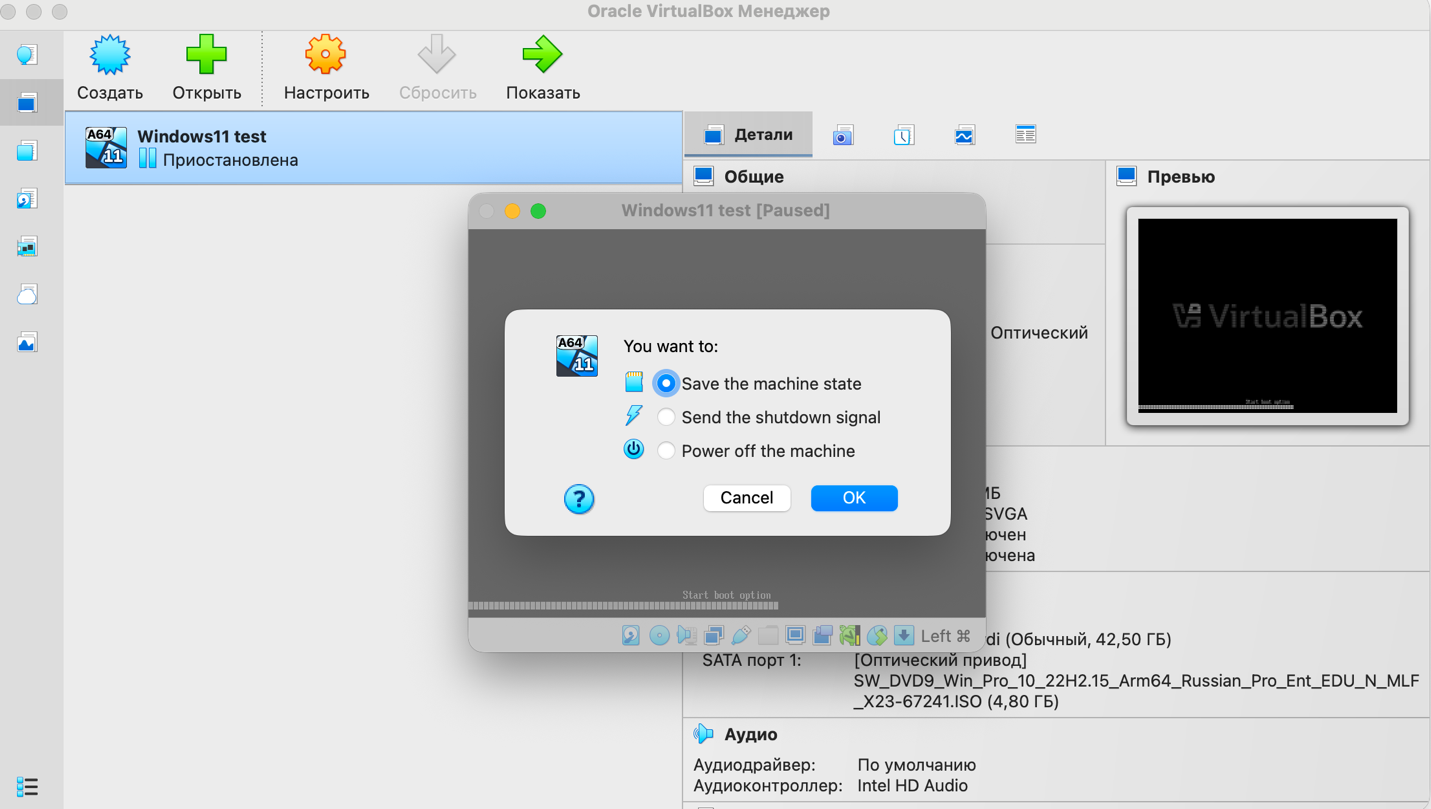Choose Power off the machine option

pos(666,451)
